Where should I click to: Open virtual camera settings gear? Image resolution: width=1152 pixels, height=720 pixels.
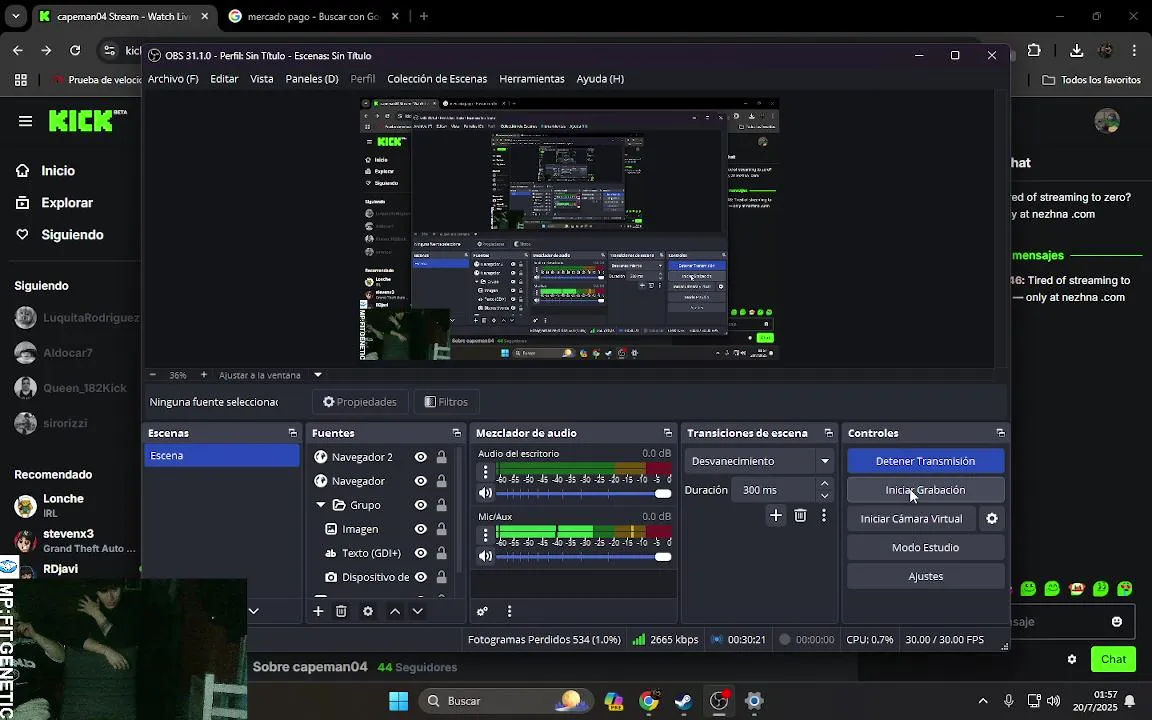(992, 519)
